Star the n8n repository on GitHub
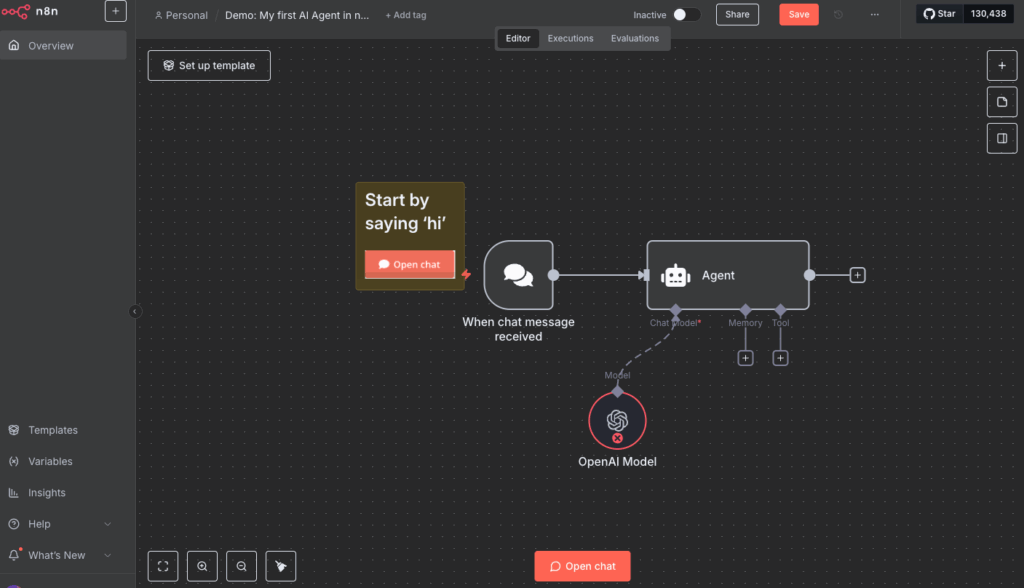 click(x=939, y=14)
